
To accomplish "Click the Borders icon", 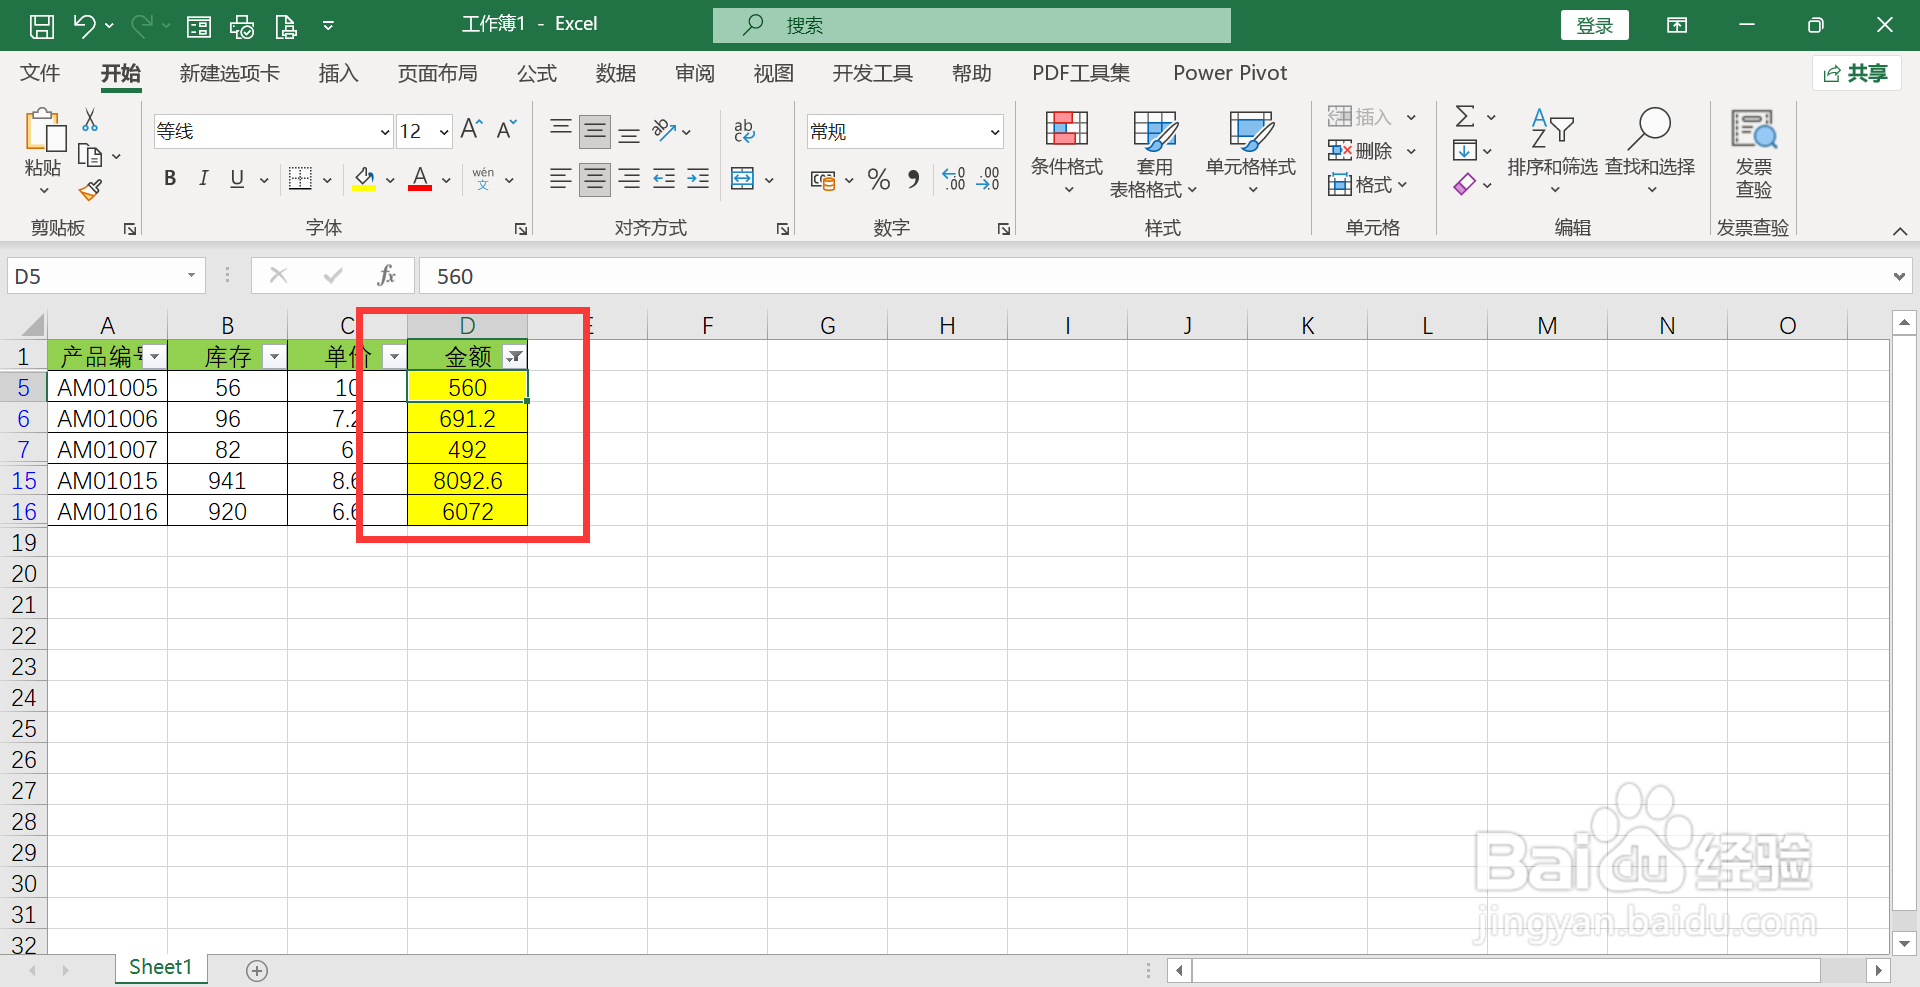I will (x=300, y=179).
